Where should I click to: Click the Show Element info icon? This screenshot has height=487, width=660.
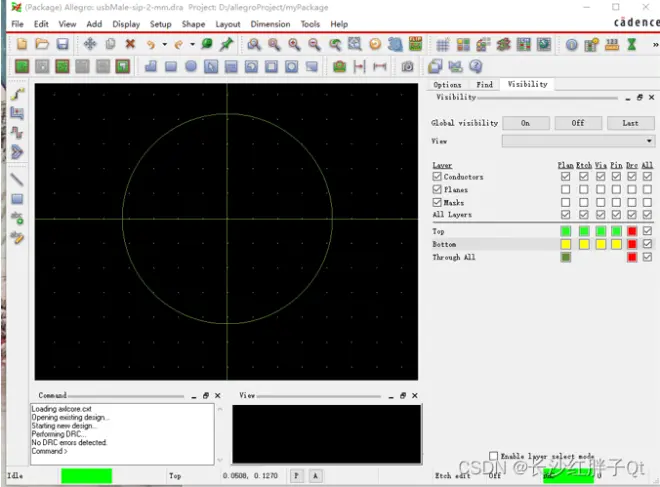click(x=571, y=45)
